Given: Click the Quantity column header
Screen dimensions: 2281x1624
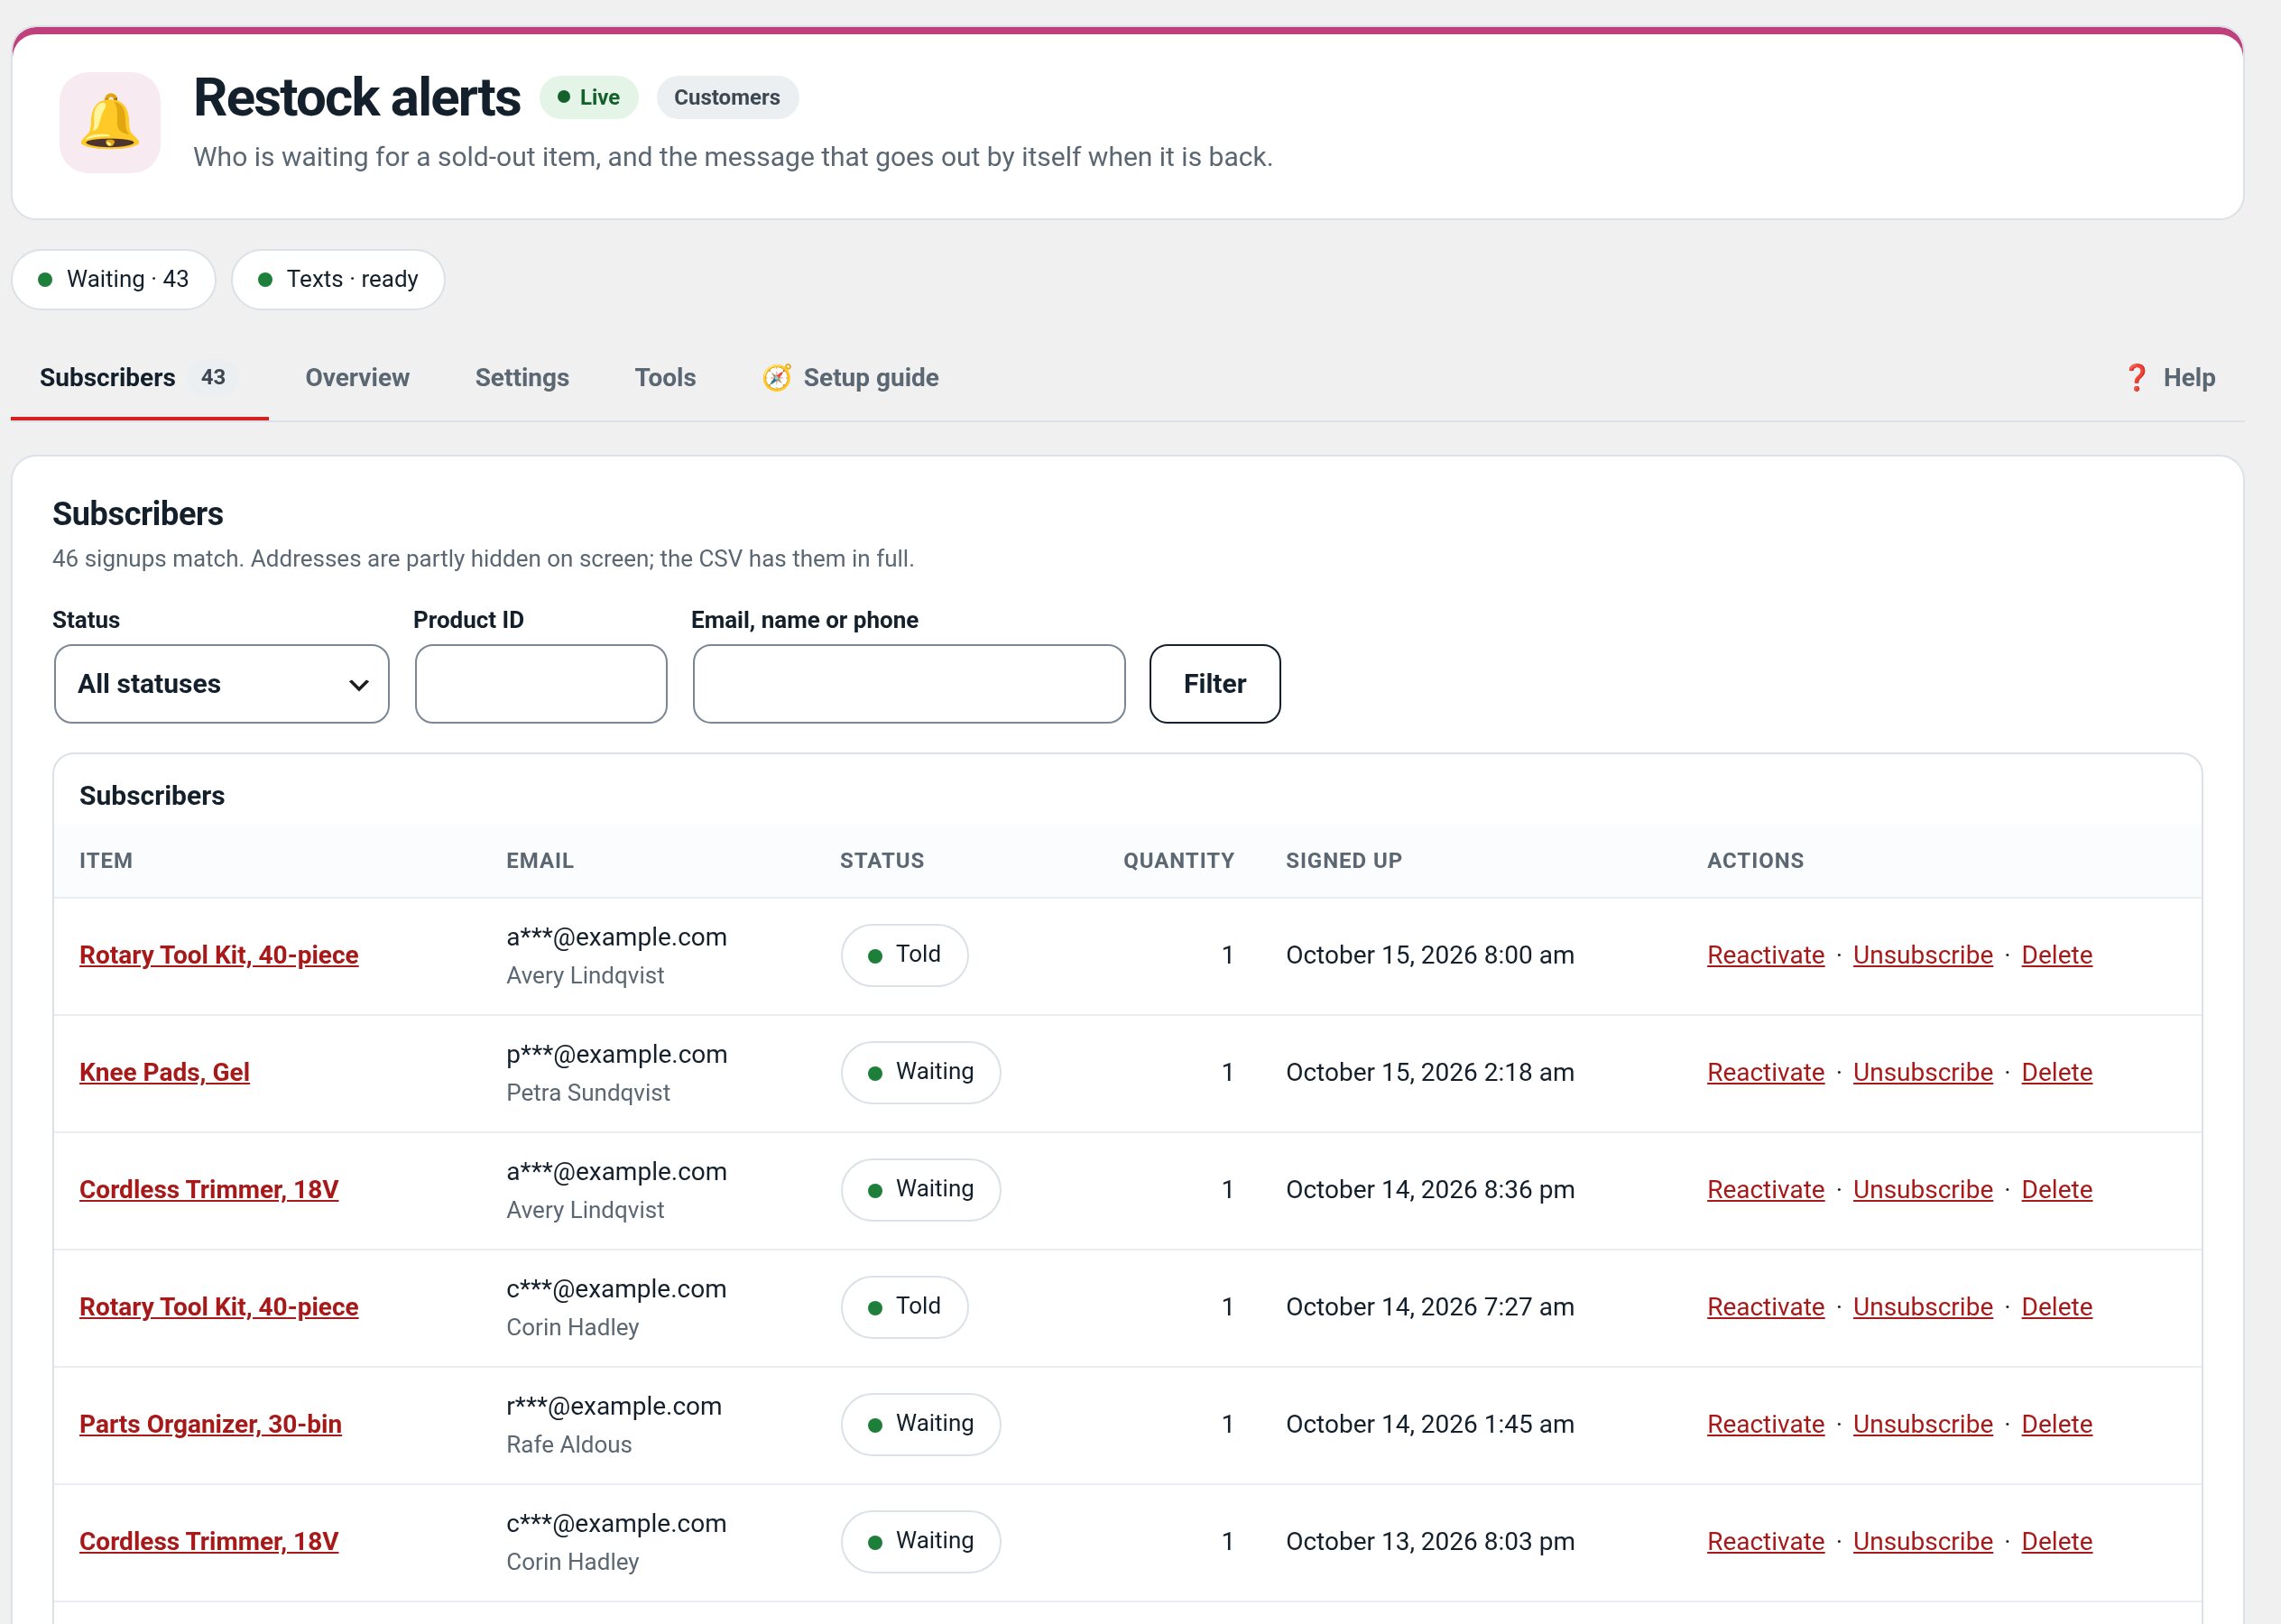Looking at the screenshot, I should tap(1178, 860).
